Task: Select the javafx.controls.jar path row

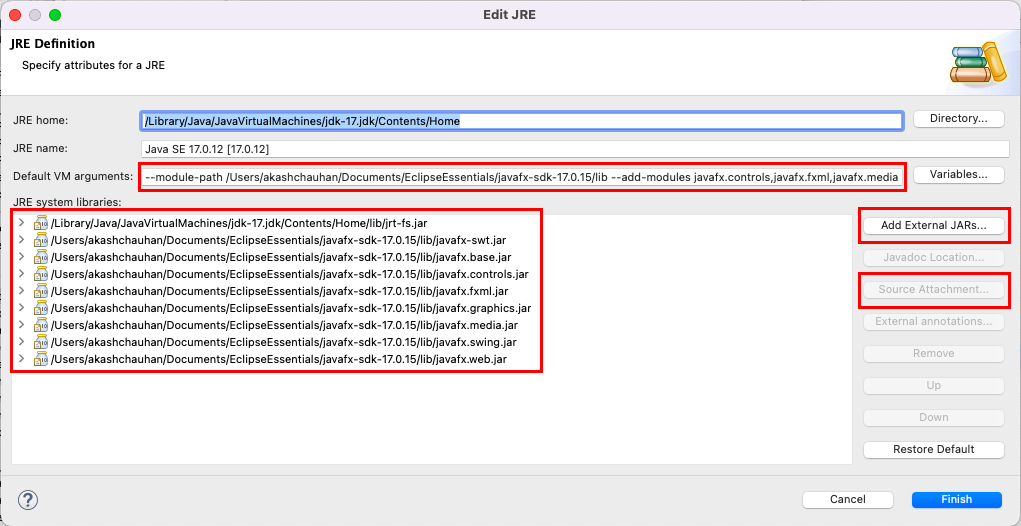Action: point(290,273)
